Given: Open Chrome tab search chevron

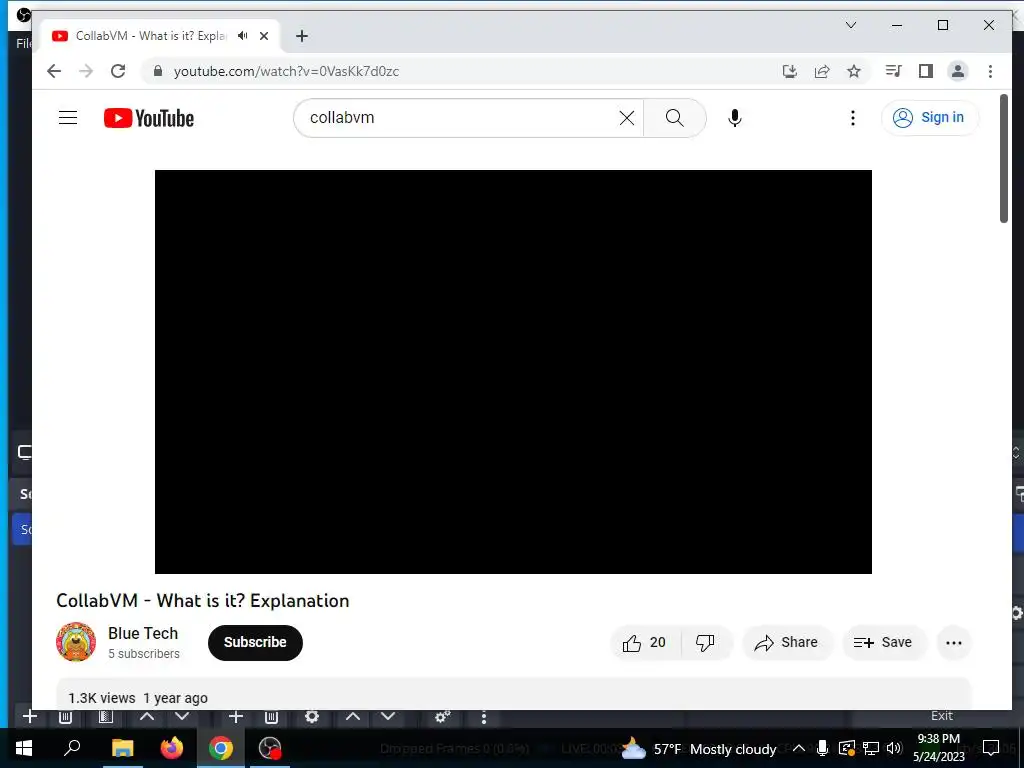Looking at the screenshot, I should [850, 25].
